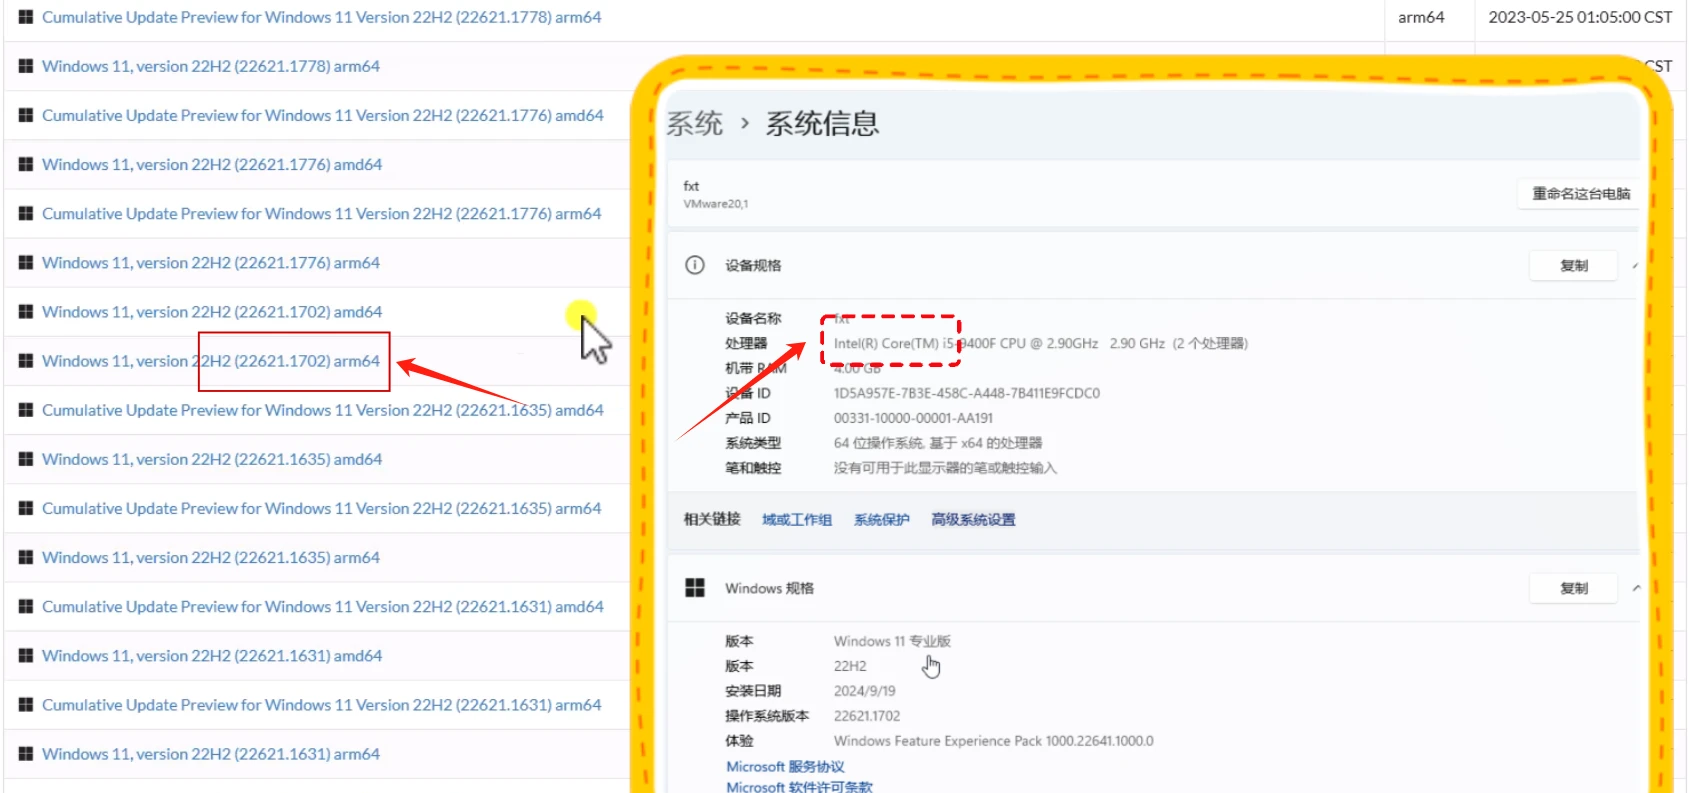Click arm64 architecture cell in top row
1690x793 pixels.
pos(1421,17)
